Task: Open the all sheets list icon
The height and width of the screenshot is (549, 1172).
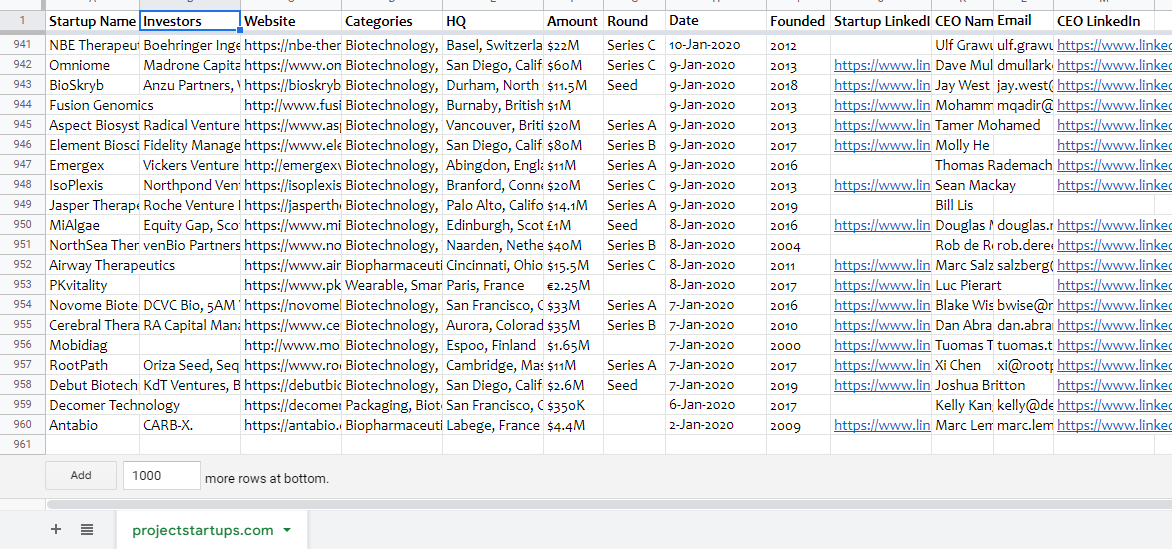Action: [87, 530]
